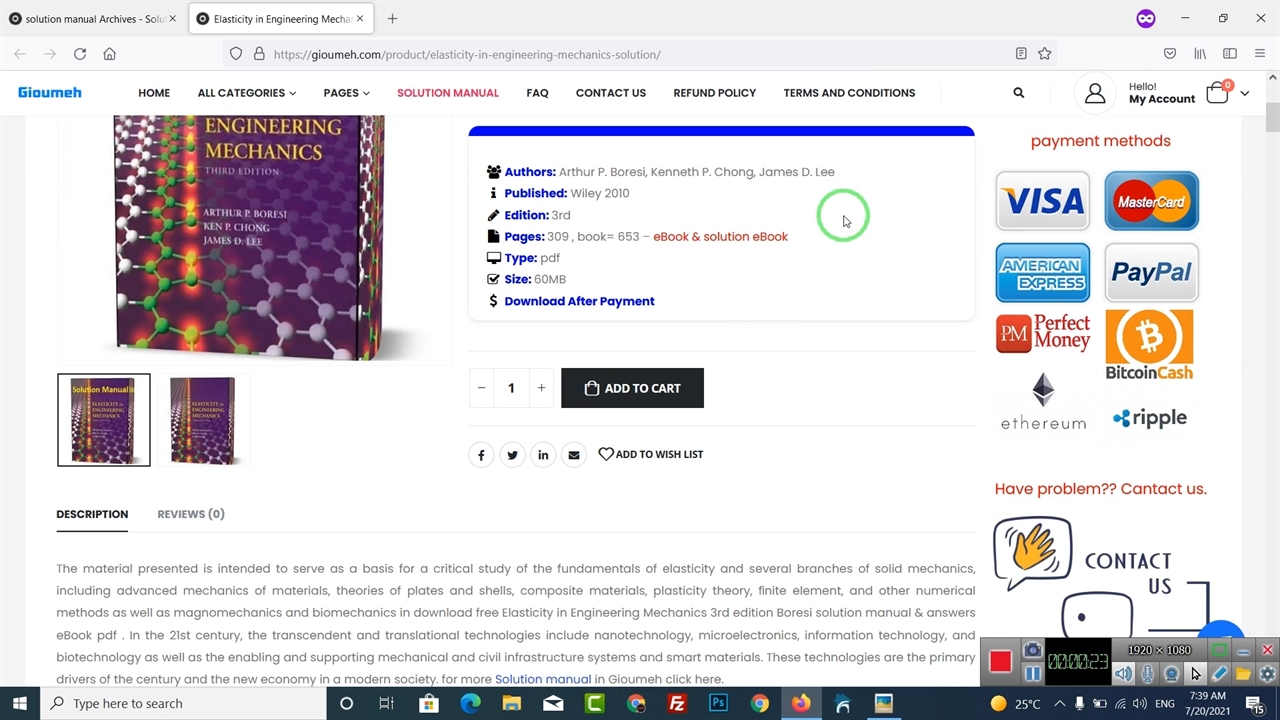Share product by email envelope icon

574,455
